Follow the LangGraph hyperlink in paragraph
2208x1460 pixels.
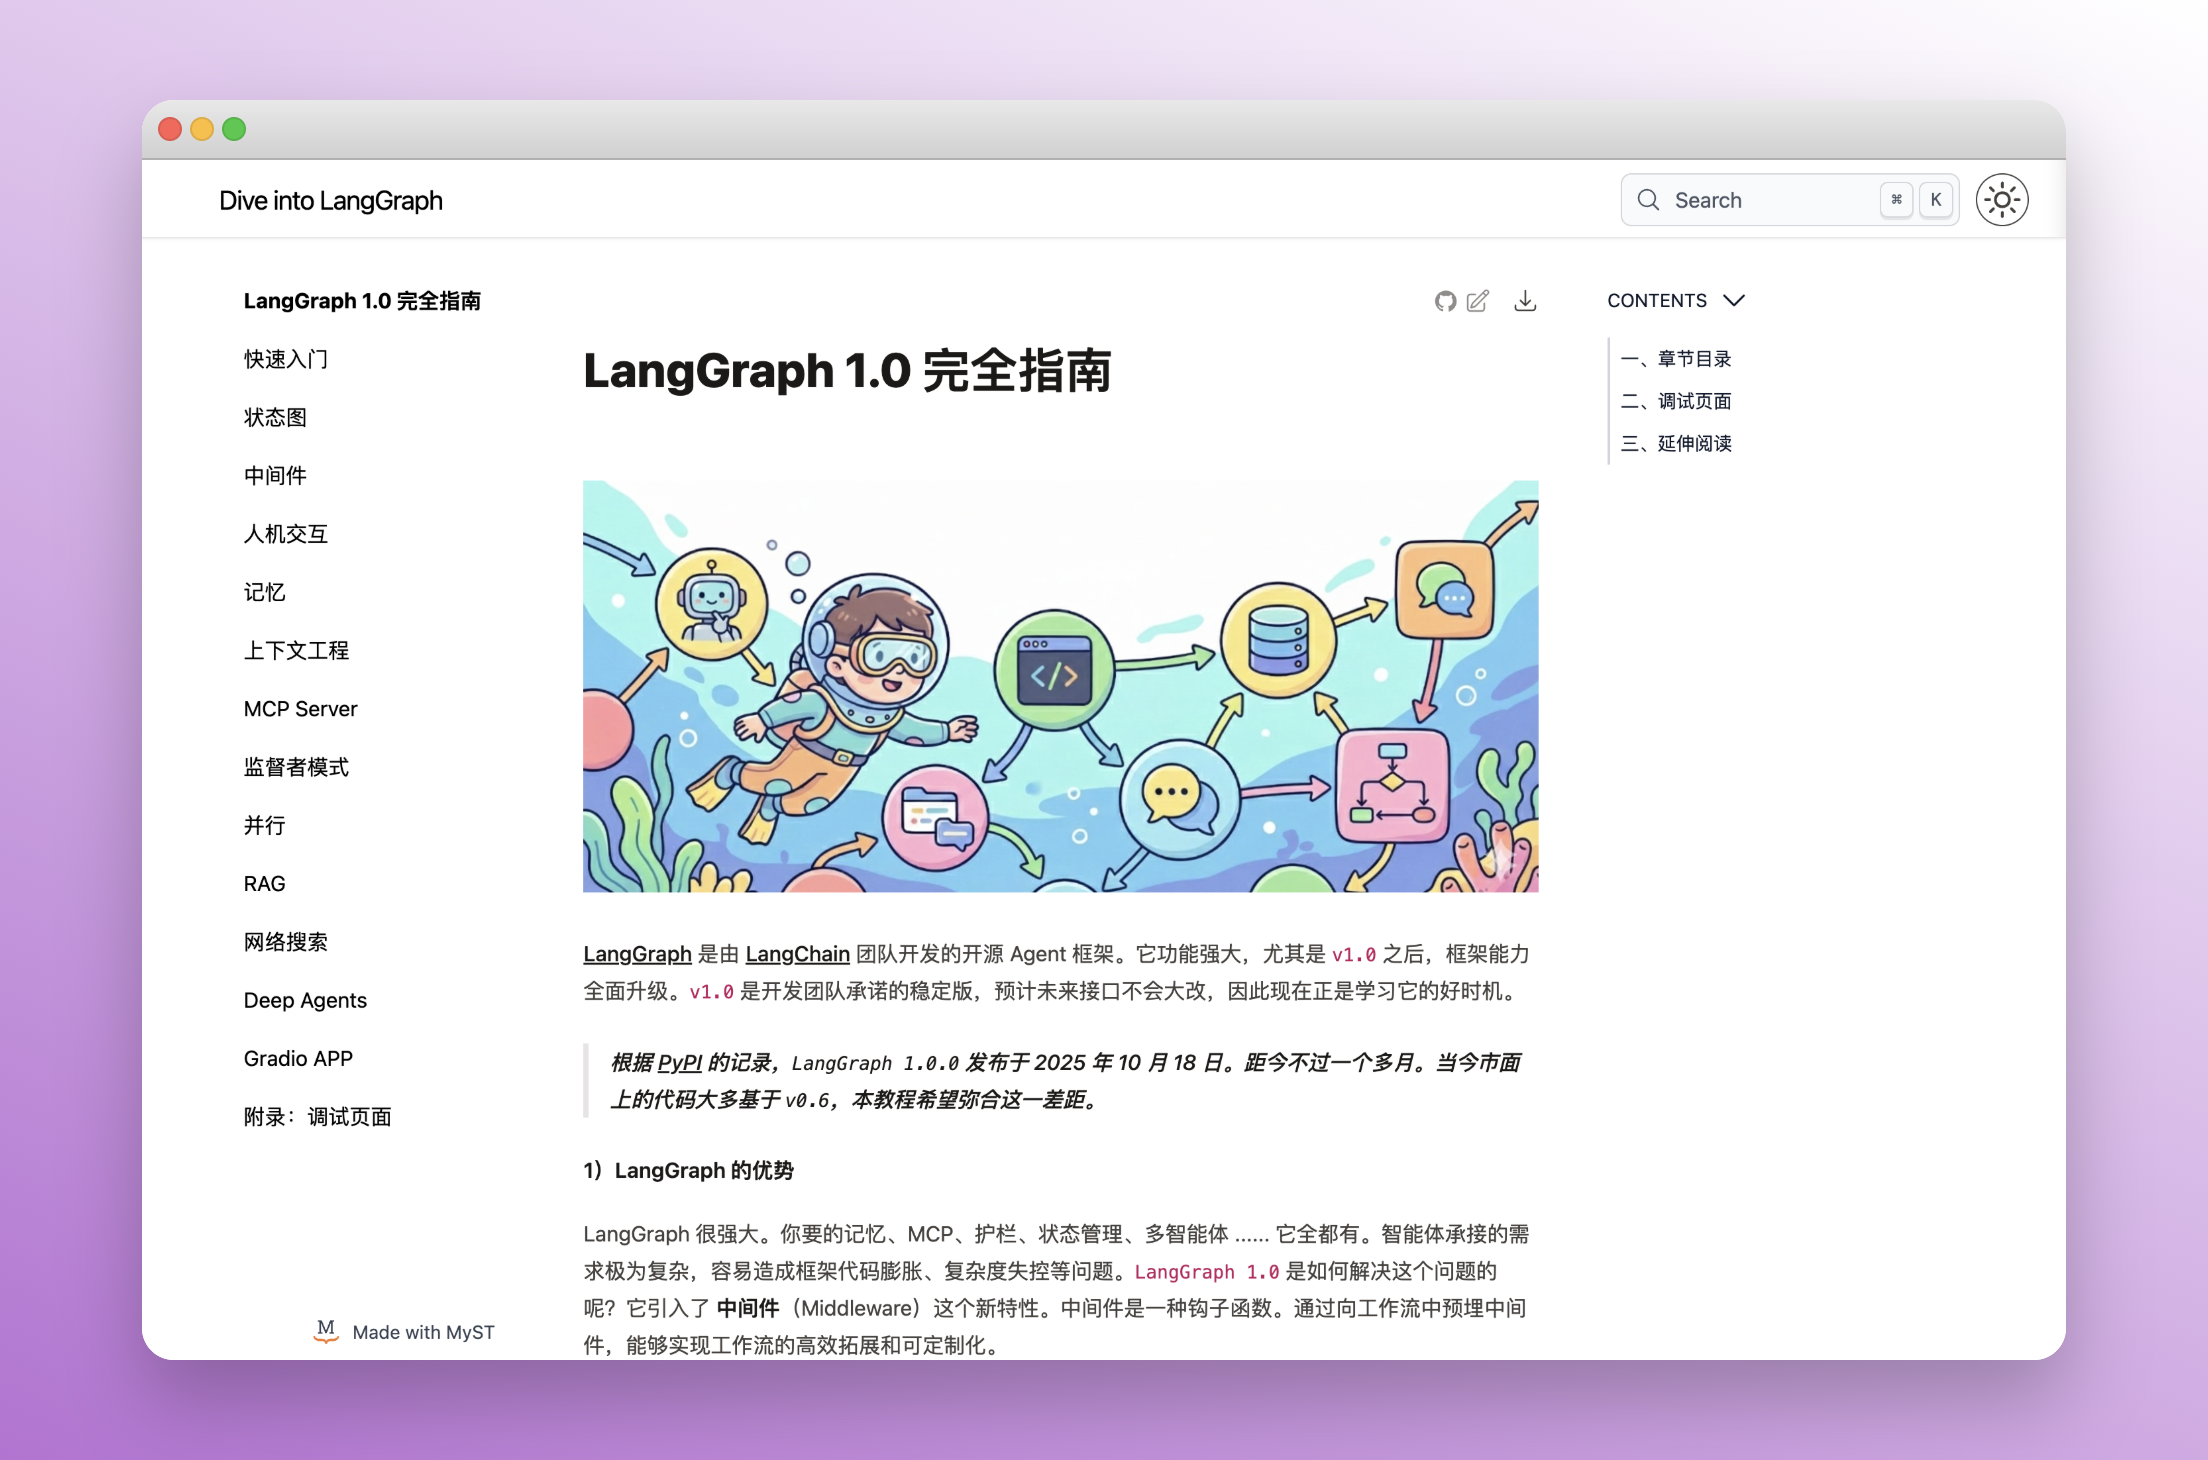(x=637, y=954)
